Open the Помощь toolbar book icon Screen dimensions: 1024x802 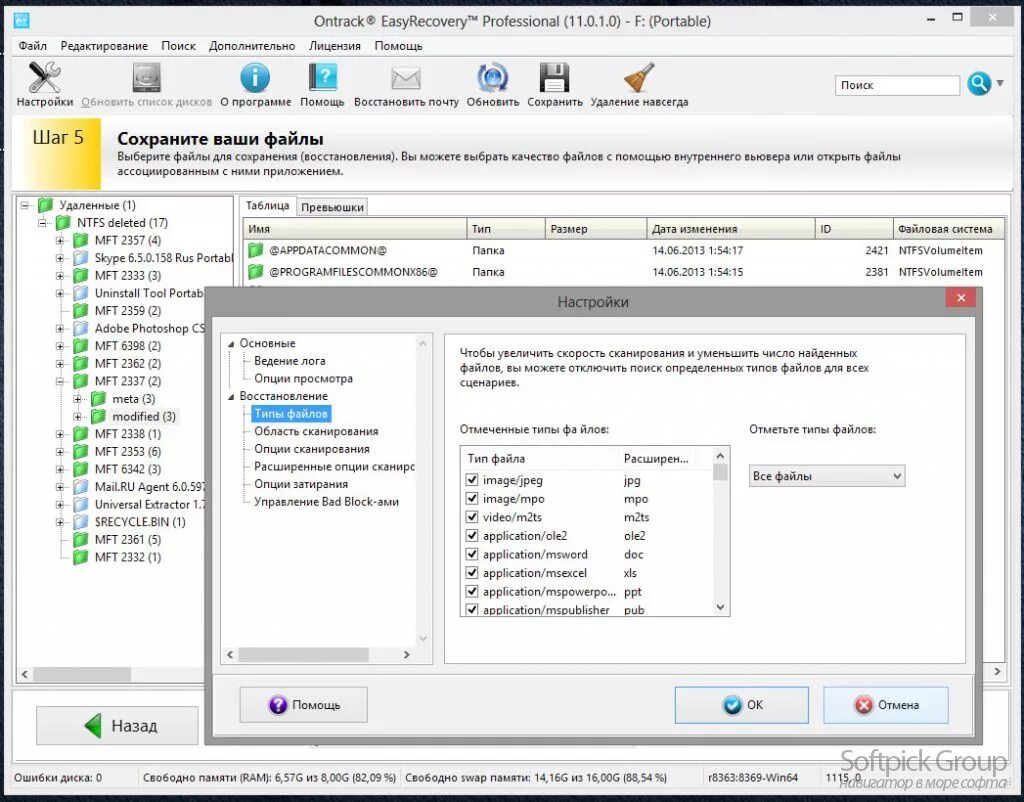323,78
